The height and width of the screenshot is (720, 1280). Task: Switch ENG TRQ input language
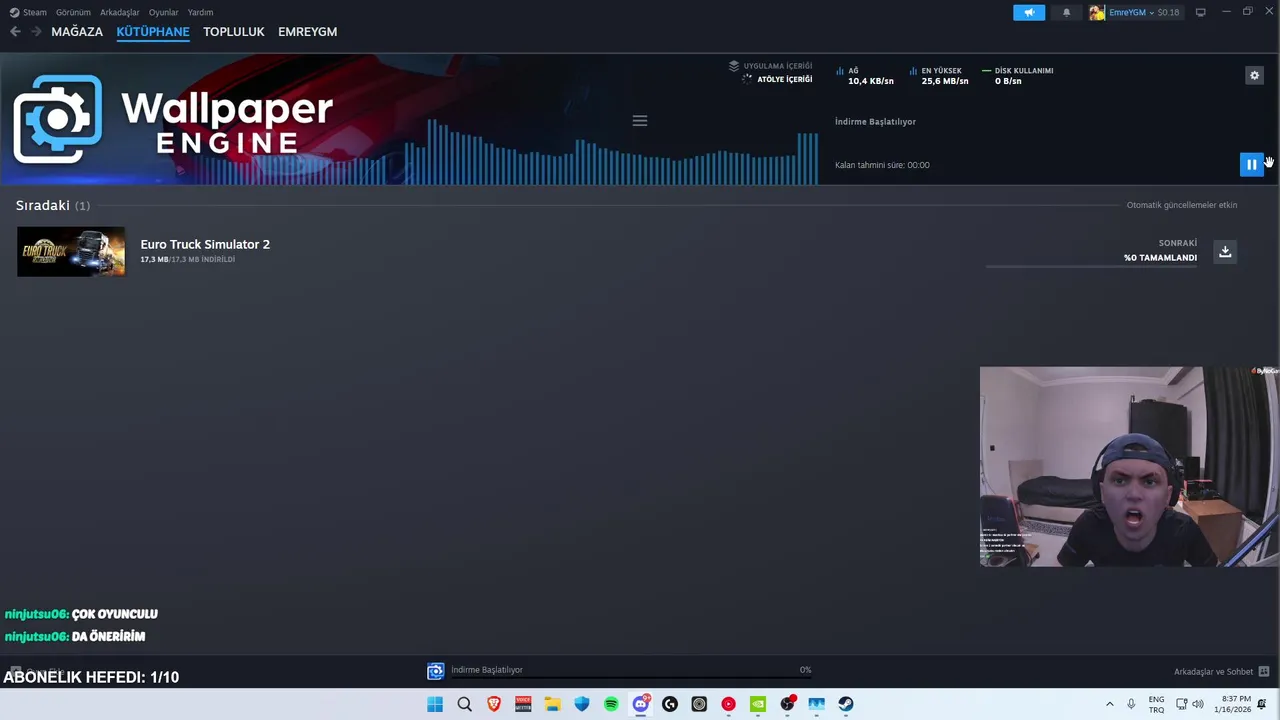click(x=1156, y=704)
